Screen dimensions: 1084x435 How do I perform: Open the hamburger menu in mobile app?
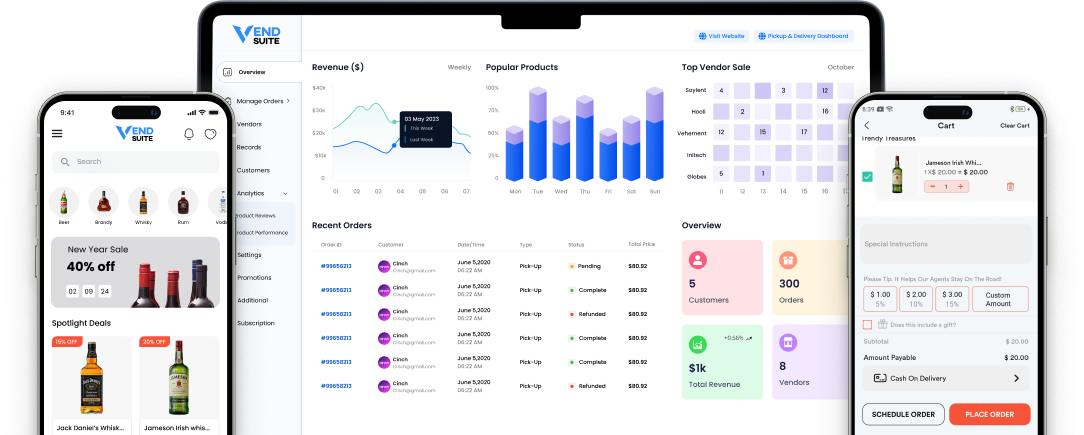pyautogui.click(x=57, y=133)
